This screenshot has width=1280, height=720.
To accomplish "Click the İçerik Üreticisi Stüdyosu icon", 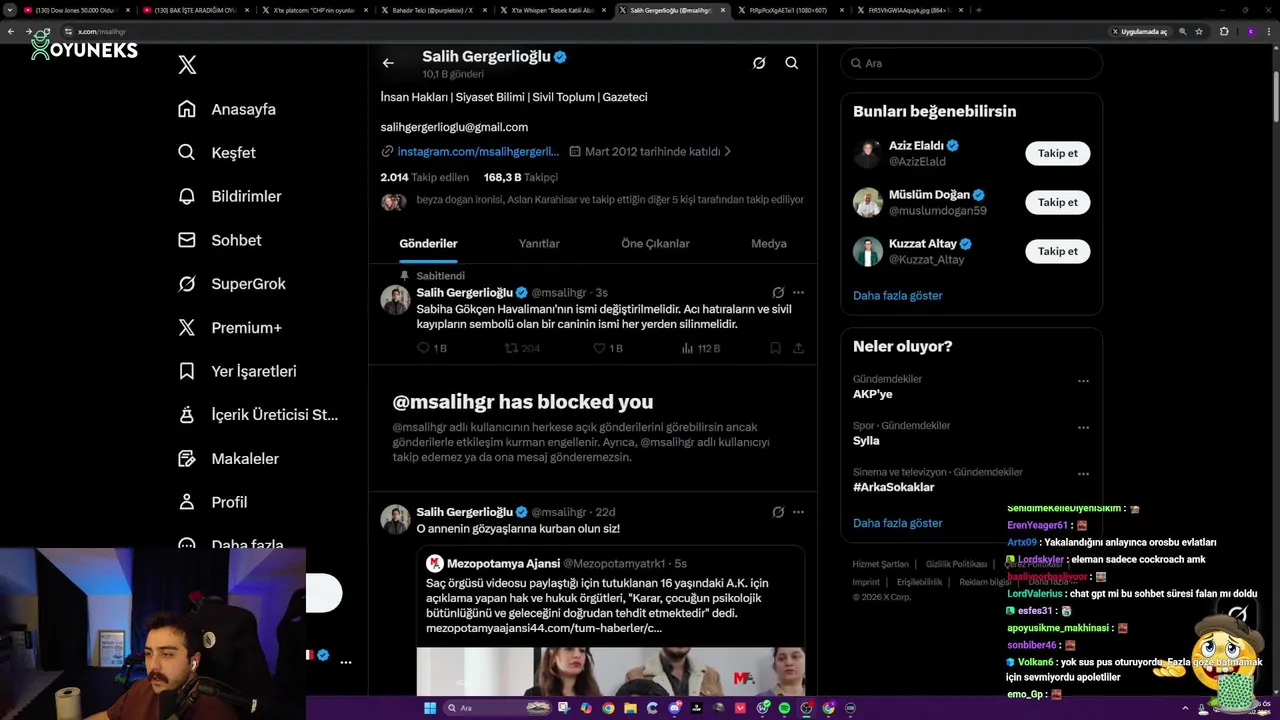I will [x=187, y=415].
